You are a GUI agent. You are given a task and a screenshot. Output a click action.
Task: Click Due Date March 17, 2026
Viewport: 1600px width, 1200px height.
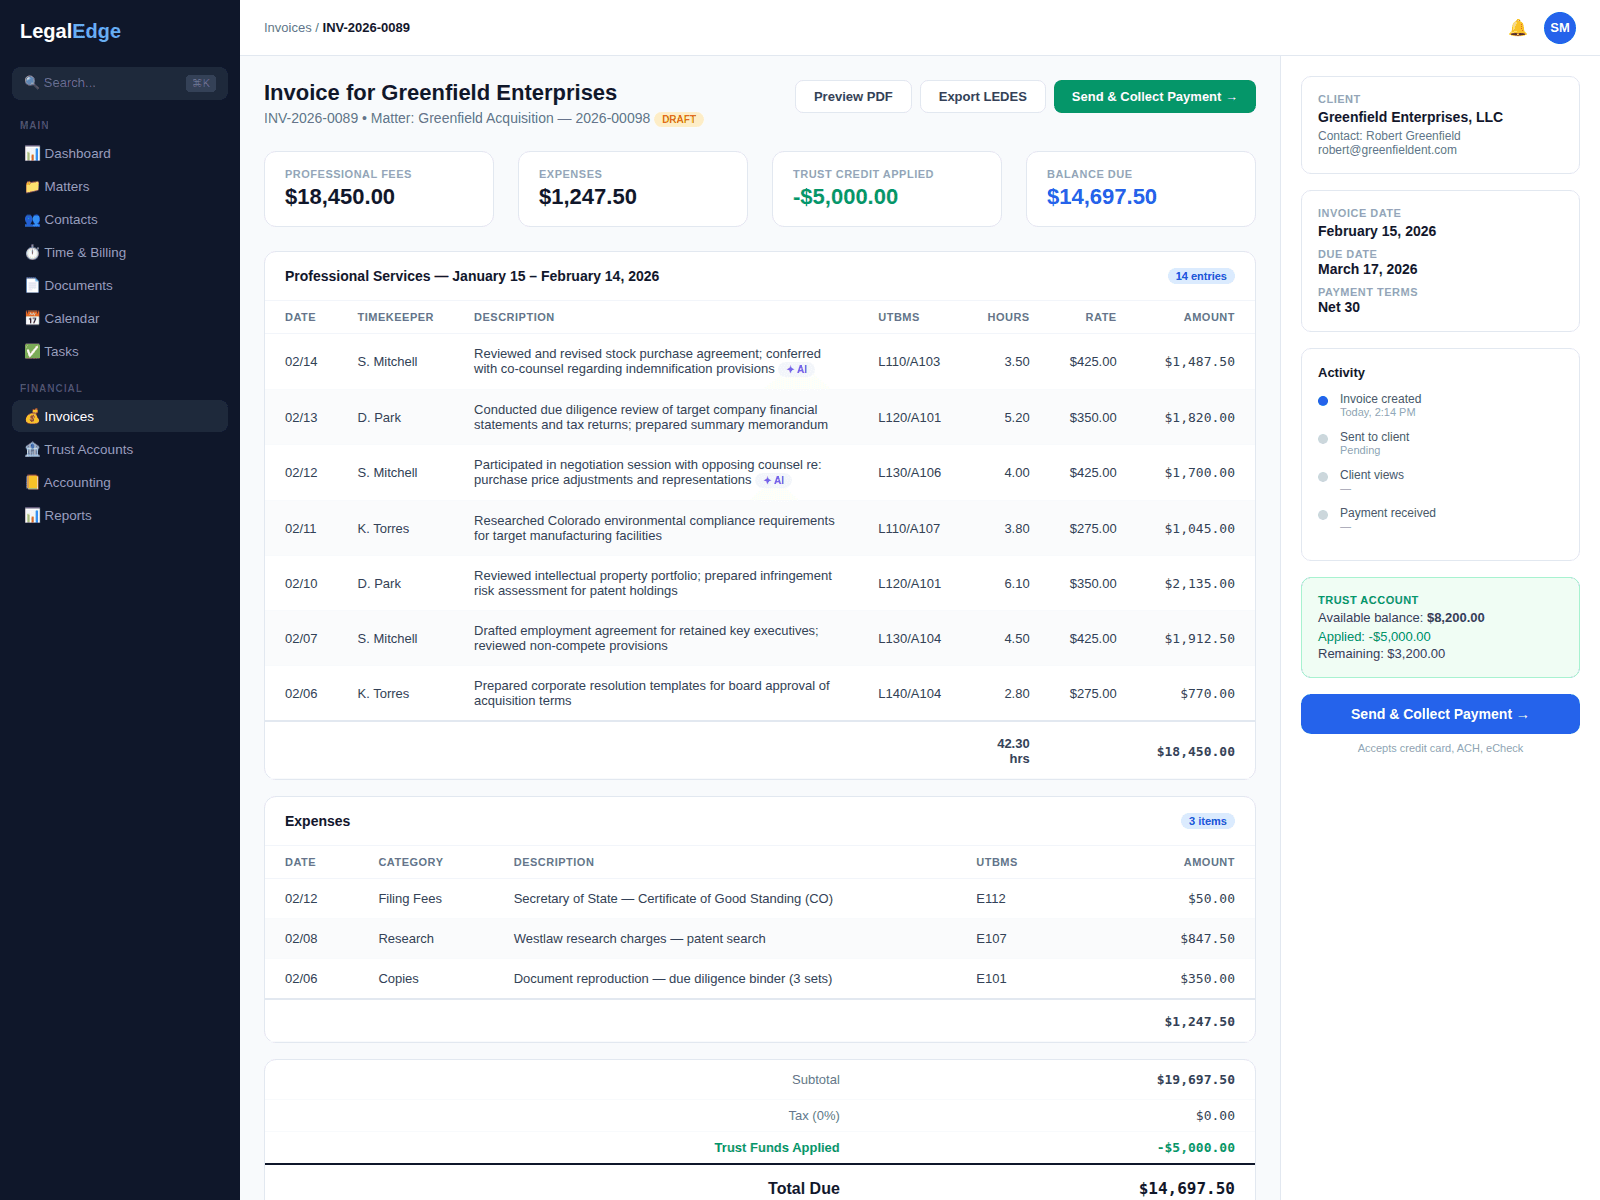click(1367, 269)
